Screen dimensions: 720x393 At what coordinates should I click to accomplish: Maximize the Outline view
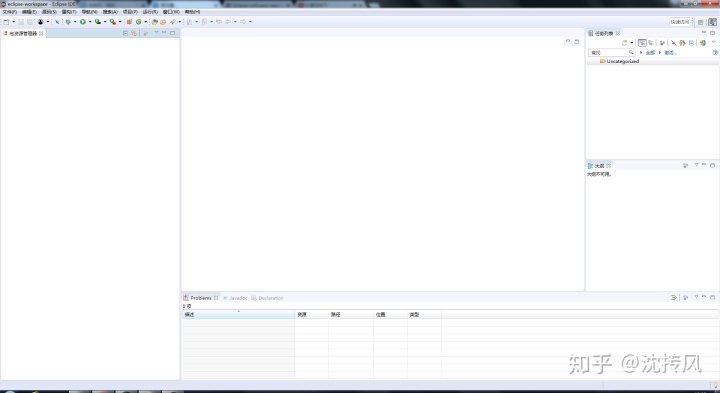(x=713, y=165)
